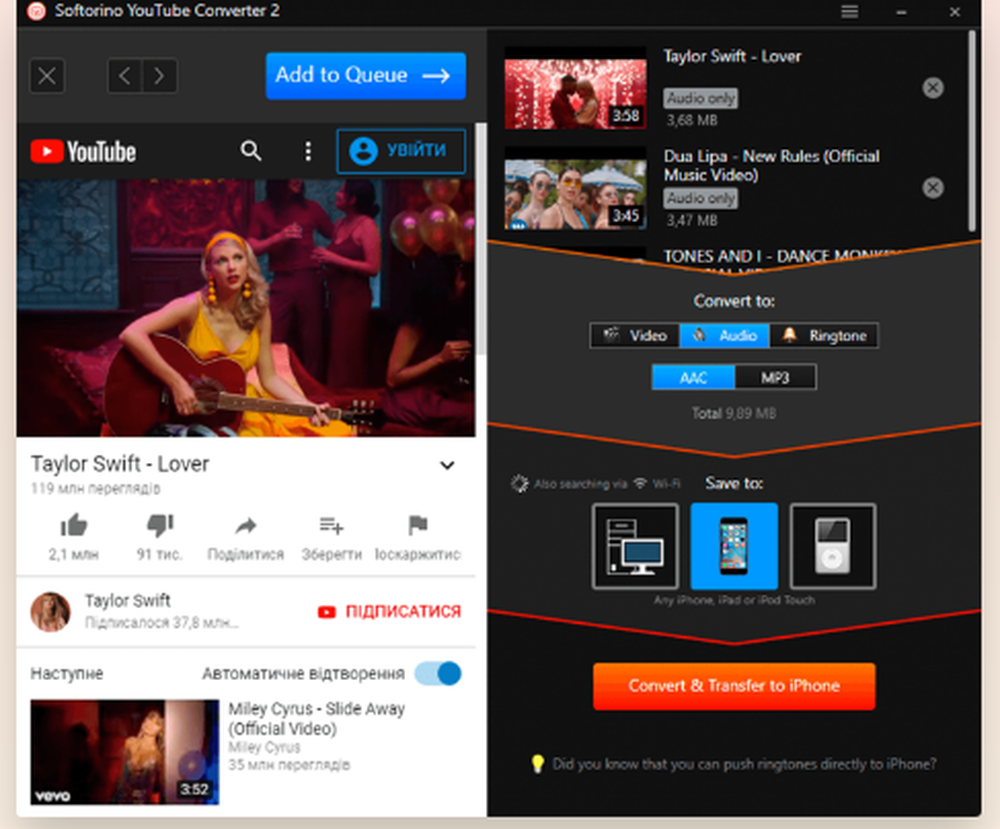This screenshot has width=1000, height=829.
Task: Click the Taylor Swift video player
Action: coord(246,308)
